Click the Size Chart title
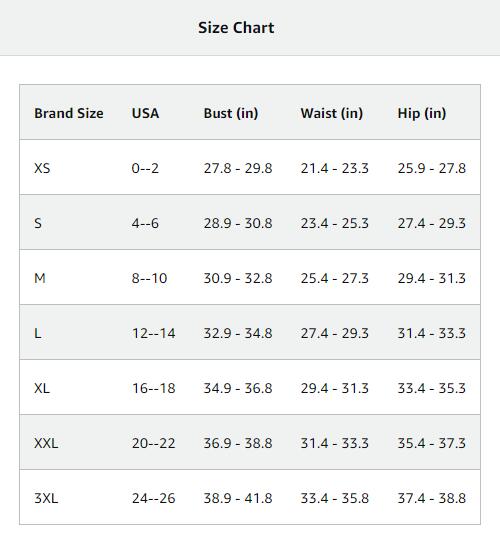The image size is (500, 544). 236,28
